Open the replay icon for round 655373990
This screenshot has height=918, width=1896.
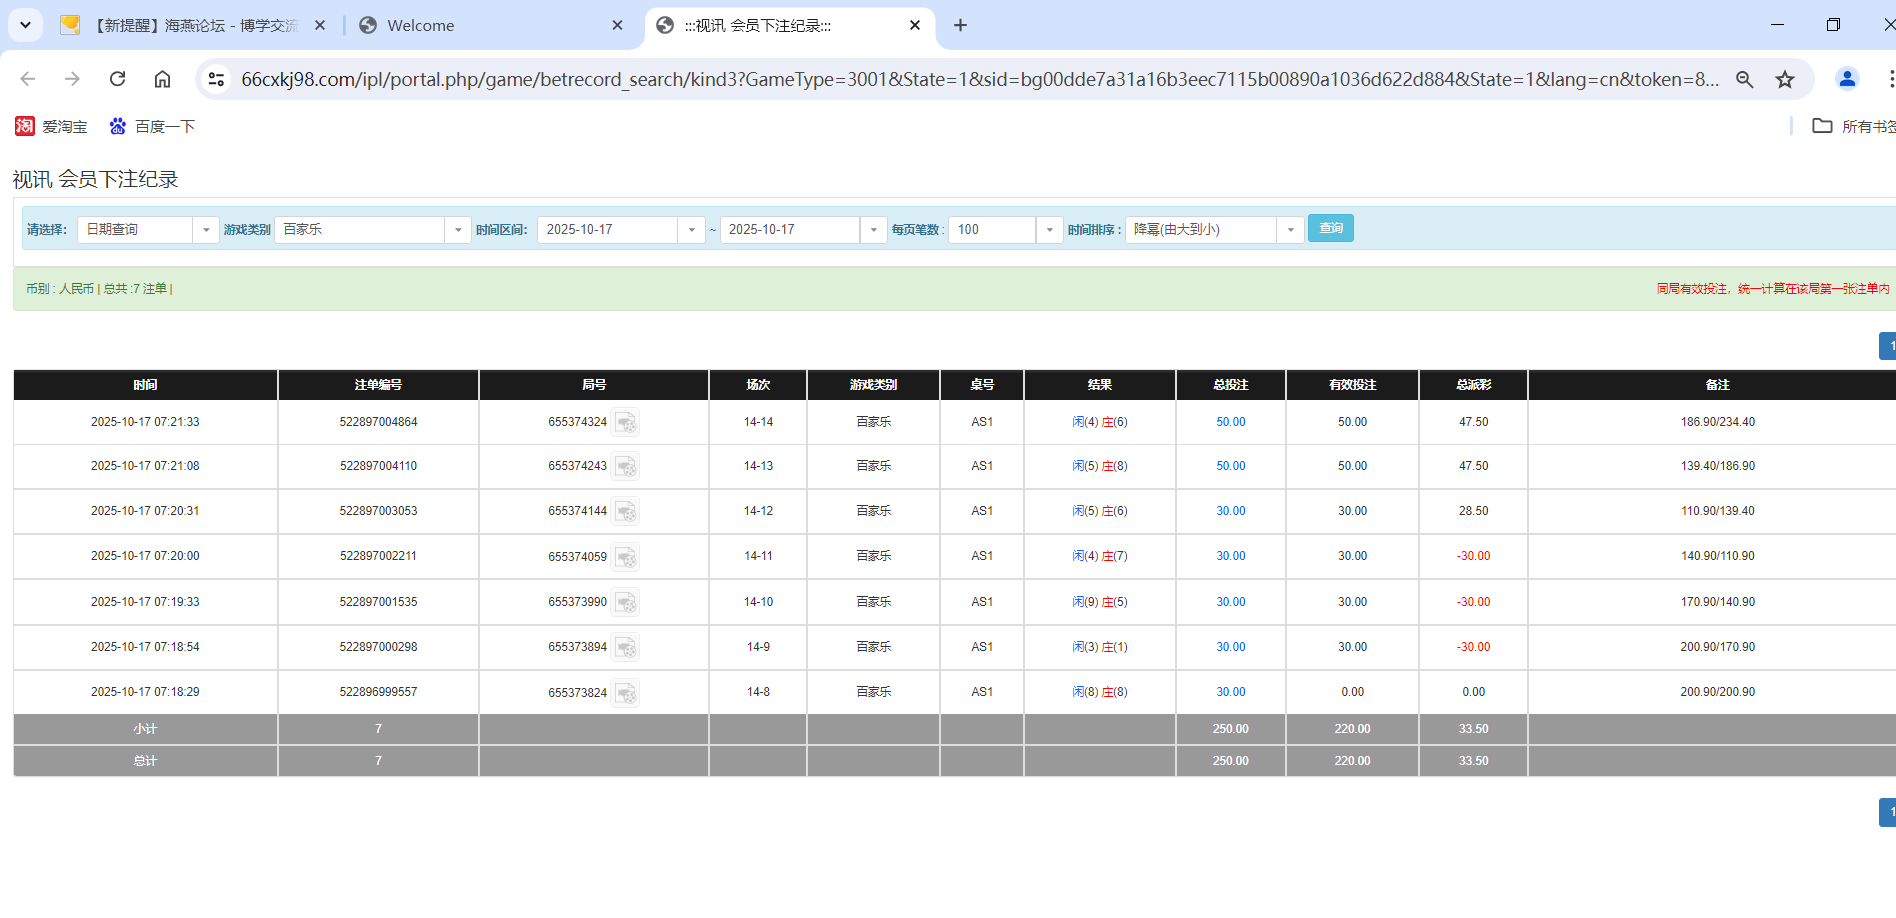pos(626,602)
